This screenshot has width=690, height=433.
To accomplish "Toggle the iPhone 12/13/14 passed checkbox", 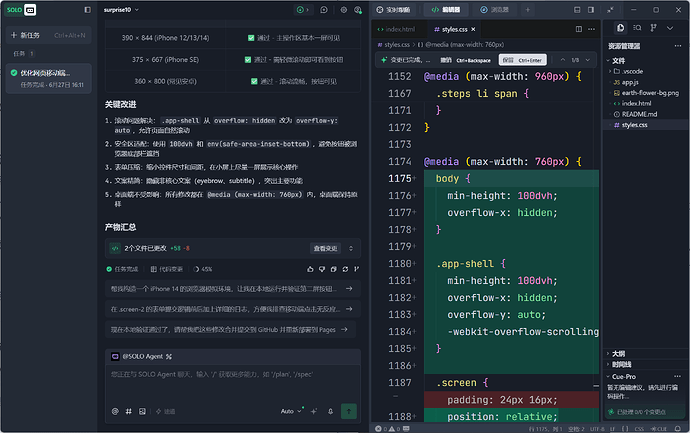I will 251,38.
